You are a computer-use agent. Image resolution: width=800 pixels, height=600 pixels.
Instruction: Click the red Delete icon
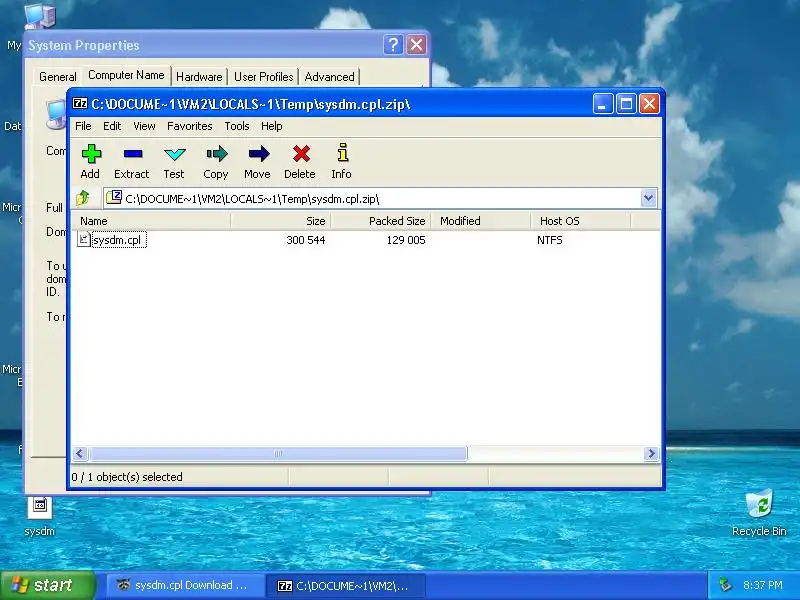tap(301, 154)
